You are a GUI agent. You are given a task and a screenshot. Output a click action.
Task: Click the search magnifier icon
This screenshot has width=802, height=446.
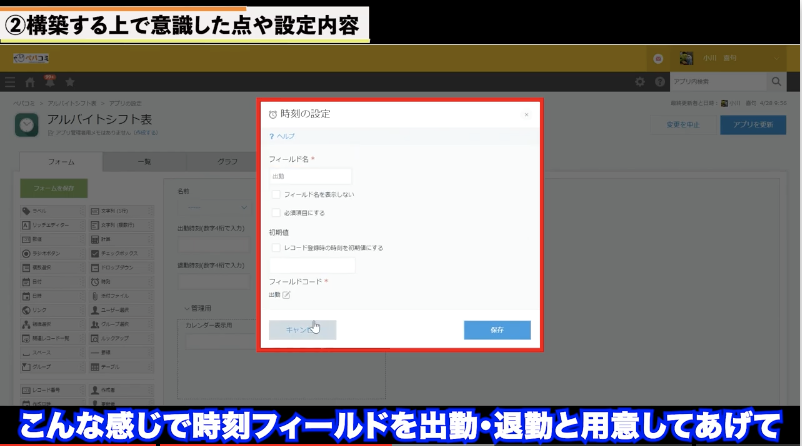coord(776,81)
